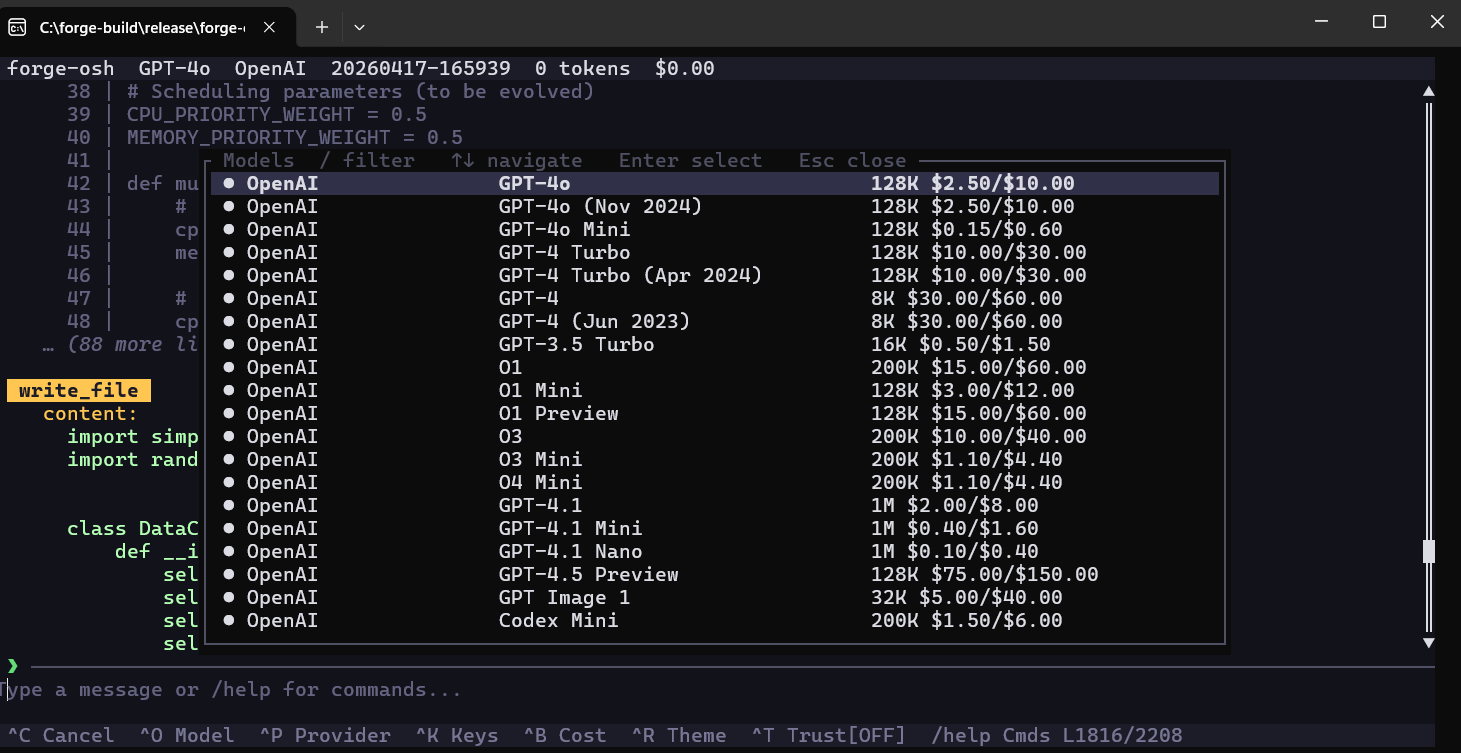Click the 0 tokens status entry

pyautogui.click(x=583, y=69)
